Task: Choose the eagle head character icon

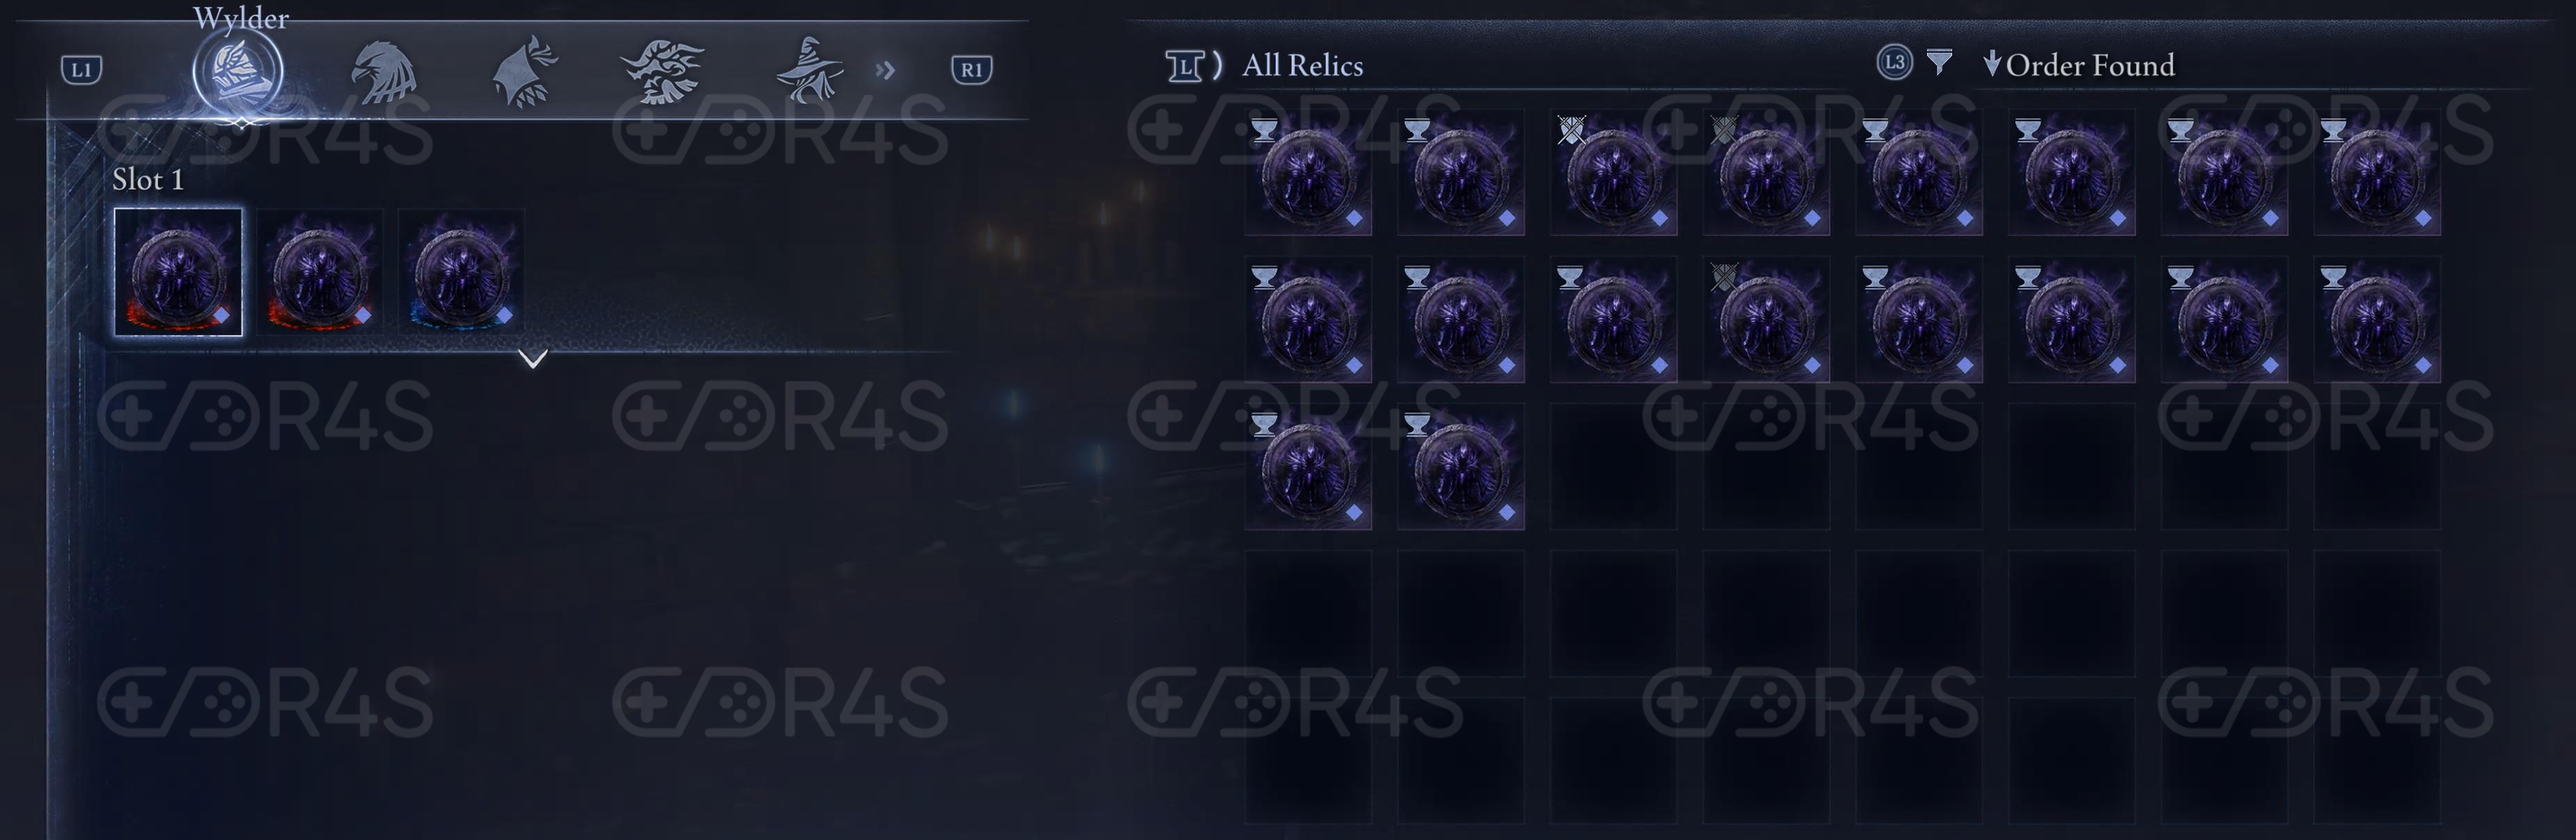Action: point(384,72)
